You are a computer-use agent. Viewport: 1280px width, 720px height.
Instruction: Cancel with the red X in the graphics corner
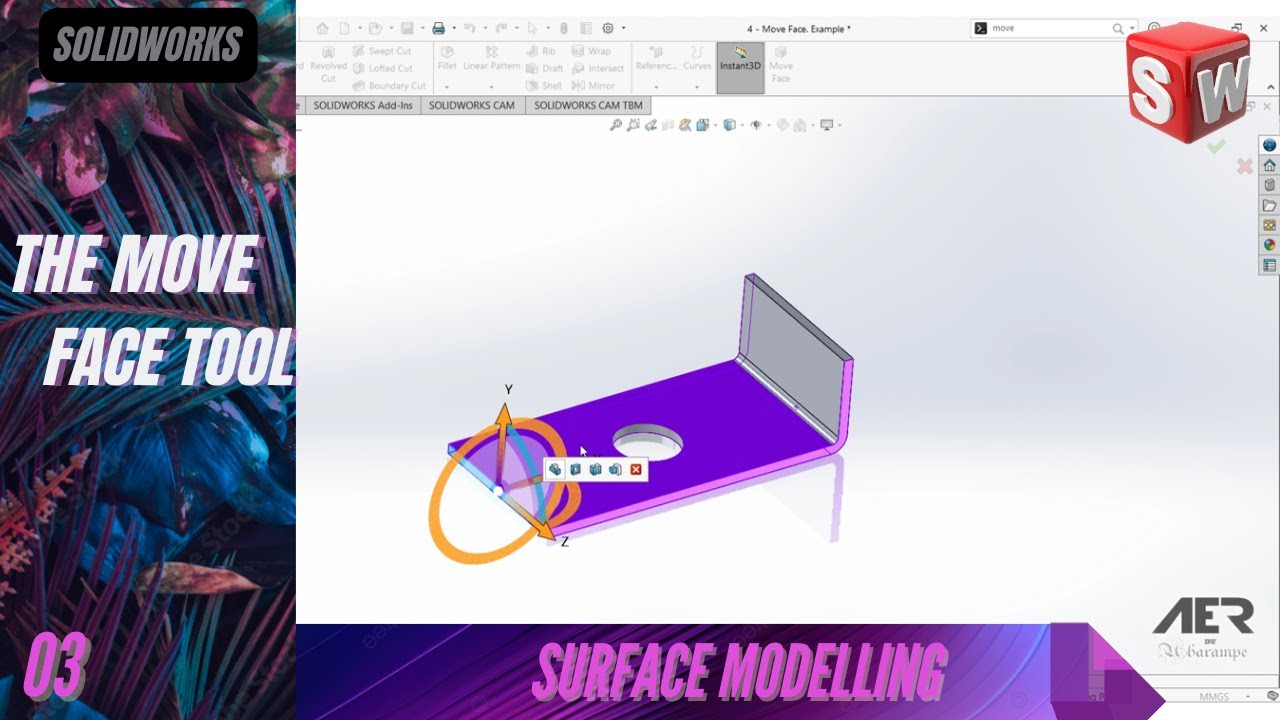[x=1244, y=166]
